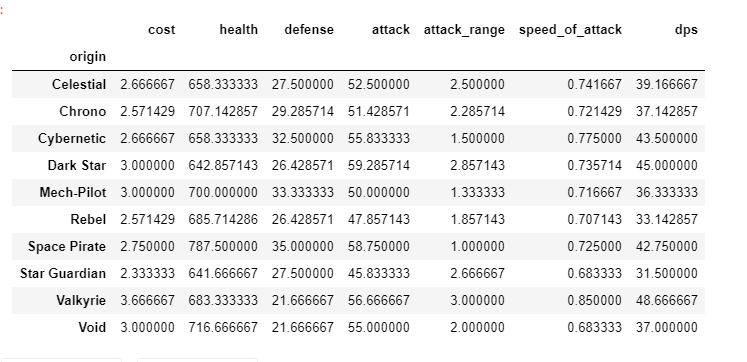Click the dps column header
The width and height of the screenshot is (747, 362).
(x=686, y=30)
